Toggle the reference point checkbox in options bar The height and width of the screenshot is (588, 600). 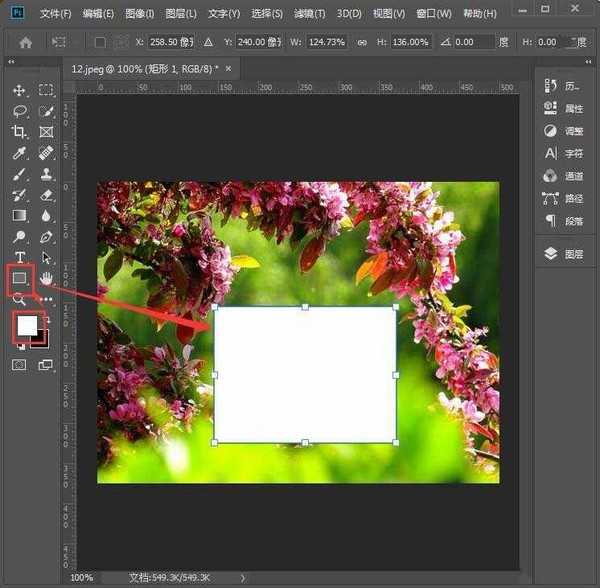pyautogui.click(x=100, y=43)
